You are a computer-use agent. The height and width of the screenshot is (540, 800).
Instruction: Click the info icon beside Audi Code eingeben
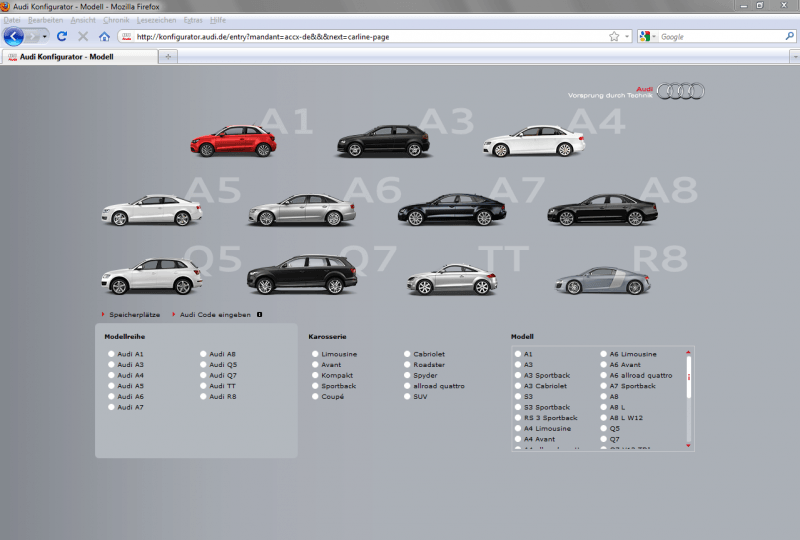[x=260, y=315]
